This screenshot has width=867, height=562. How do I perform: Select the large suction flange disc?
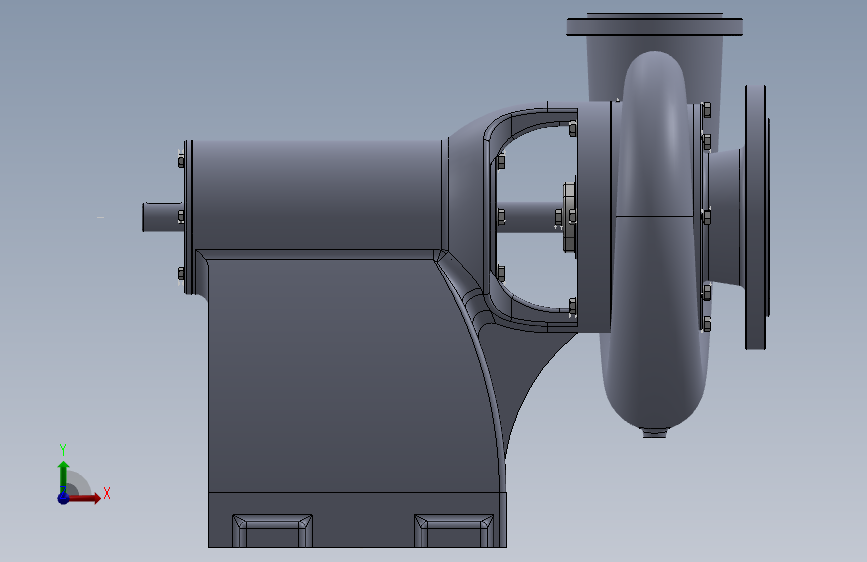(x=756, y=217)
